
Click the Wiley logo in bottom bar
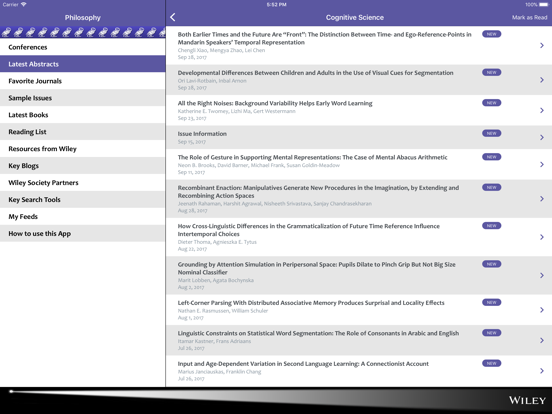[527, 400]
